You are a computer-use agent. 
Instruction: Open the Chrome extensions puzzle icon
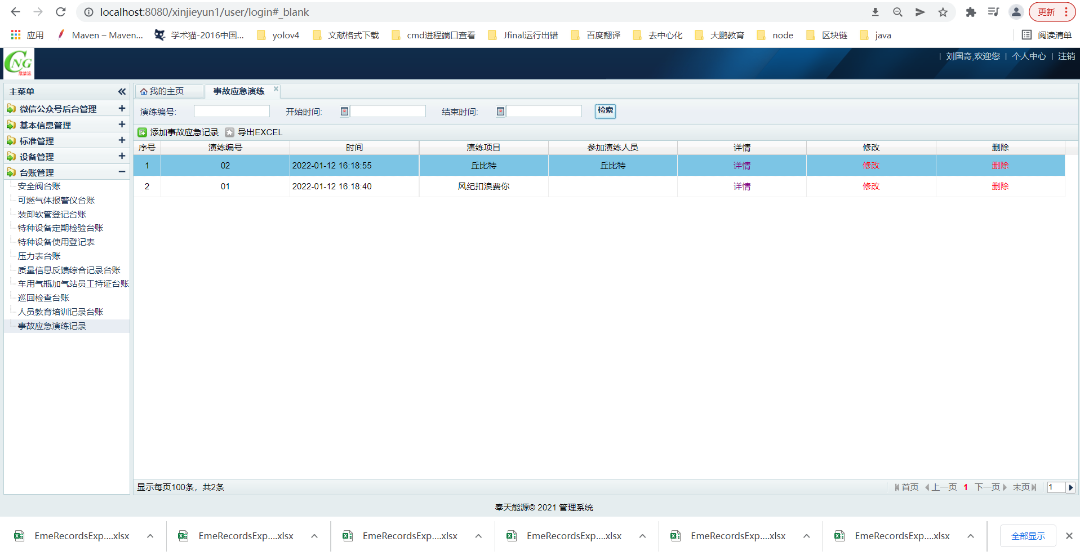point(970,12)
